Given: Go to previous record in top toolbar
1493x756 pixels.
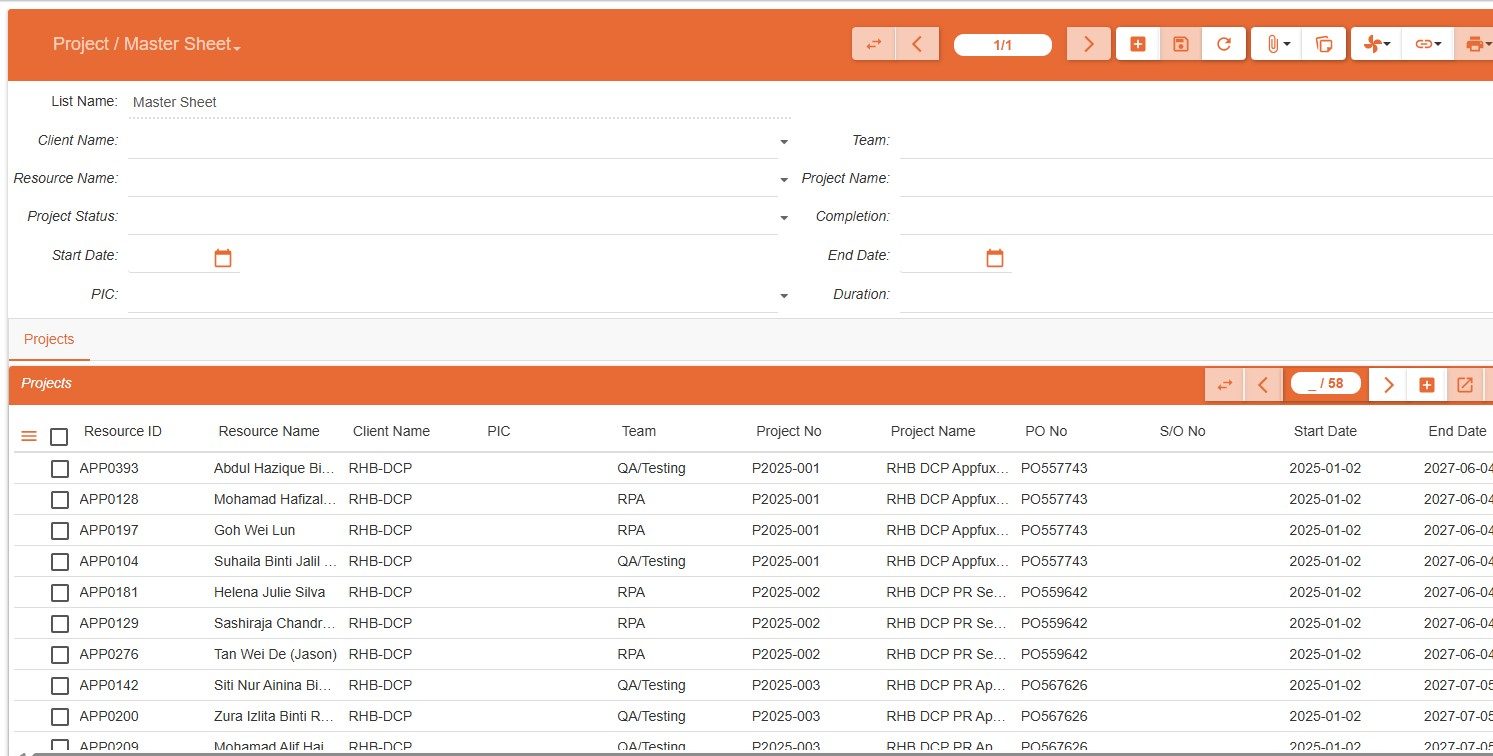Looking at the screenshot, I should (x=917, y=44).
